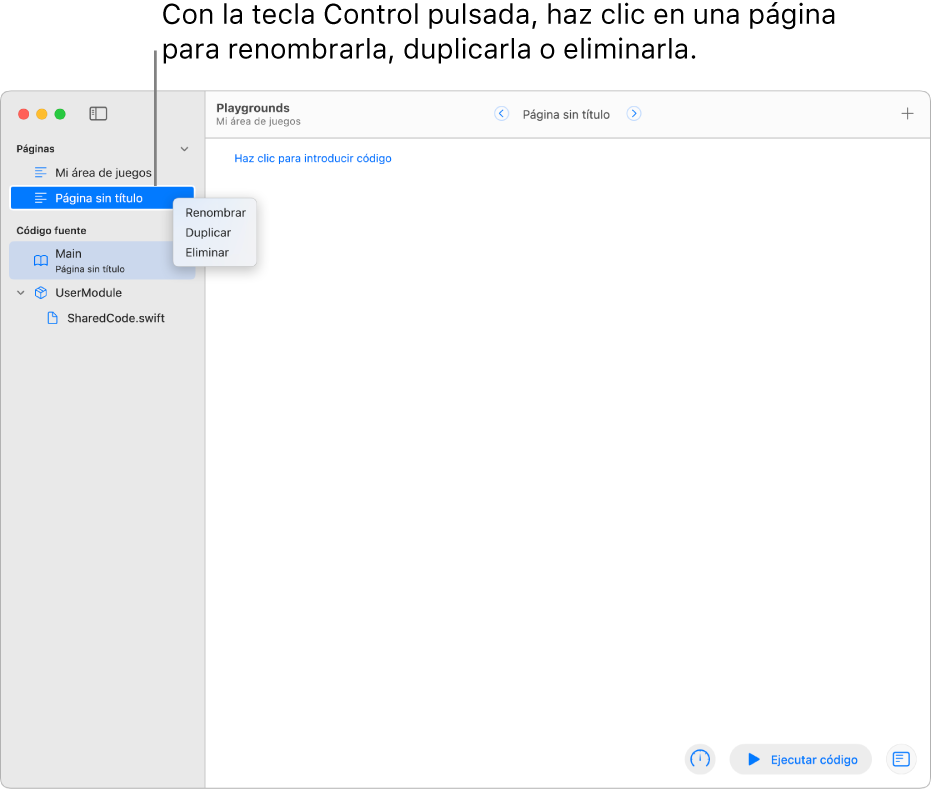Click the Código fuente section header
Screen dimensions: 931x790
pos(51,230)
